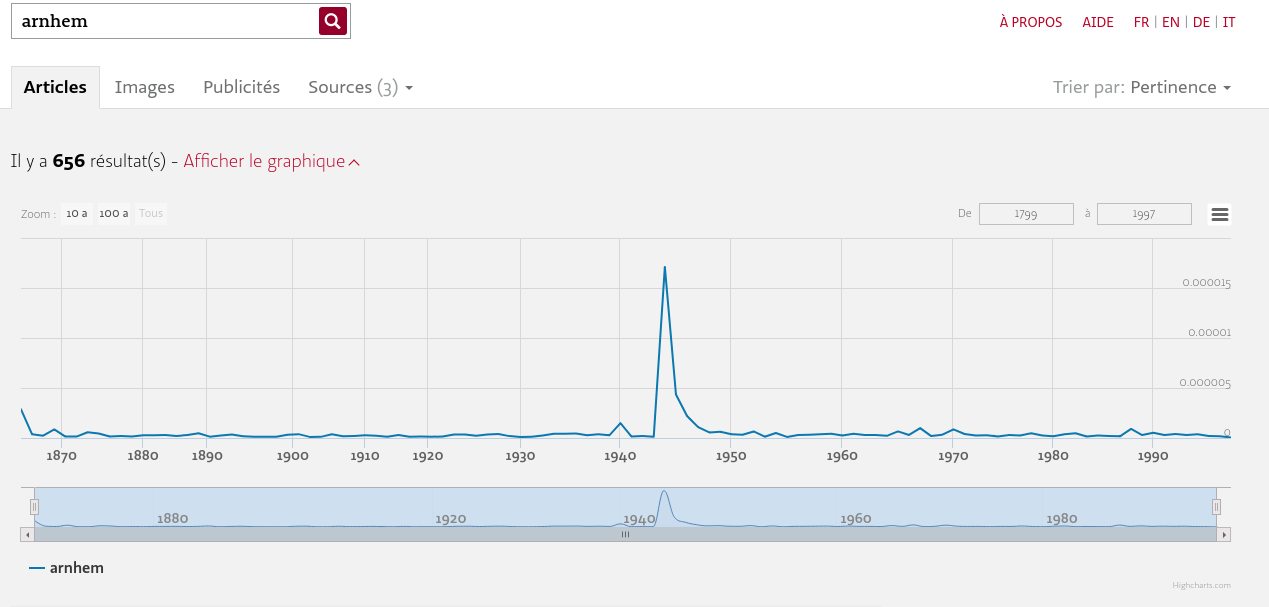Screen dimensions: 1269x607
Task: Open the chart hamburger menu icon
Action: click(x=1220, y=214)
